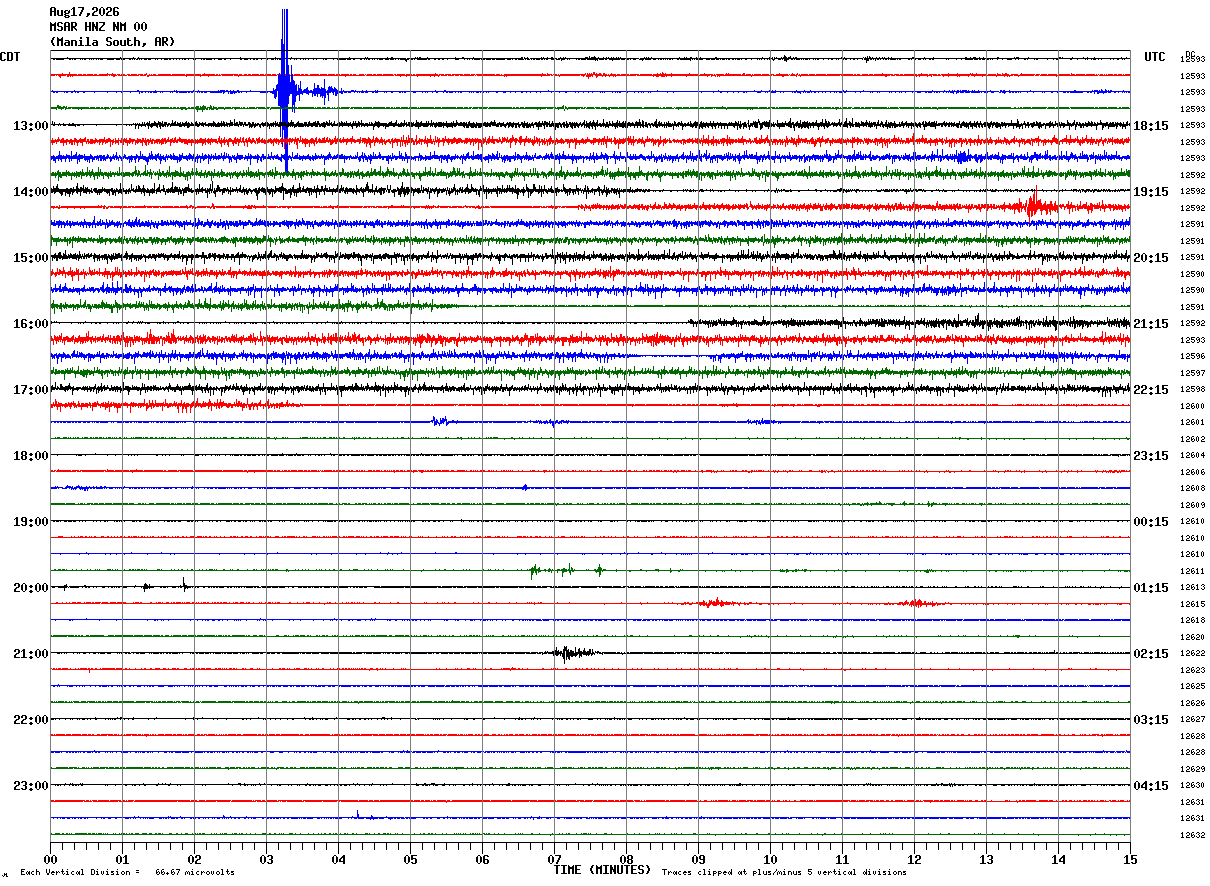Screen dimensions: 1210x886
Task: Click the black event on the 21:00 trace
Action: (x=572, y=653)
